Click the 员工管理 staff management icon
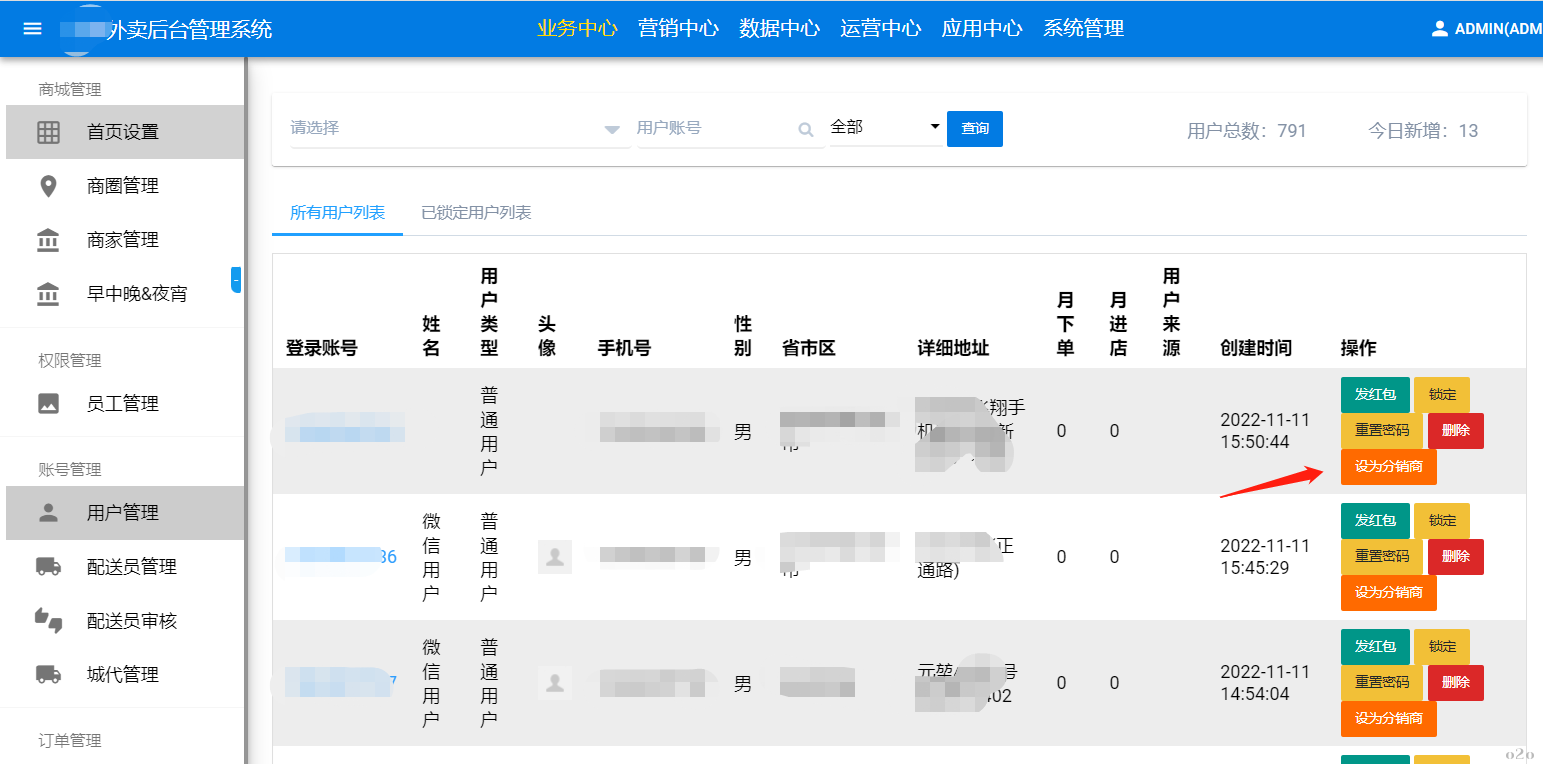 47,403
